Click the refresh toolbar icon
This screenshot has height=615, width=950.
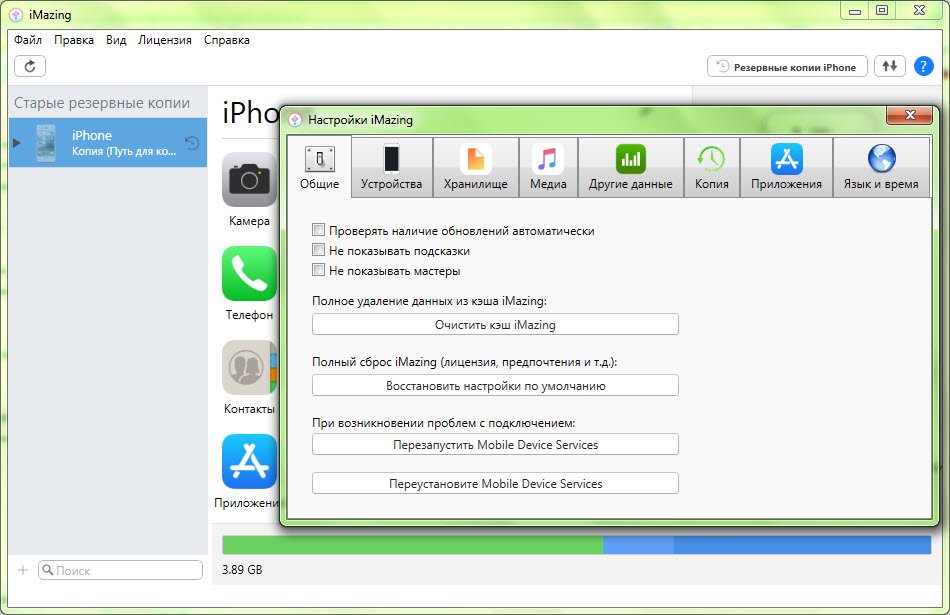point(30,66)
